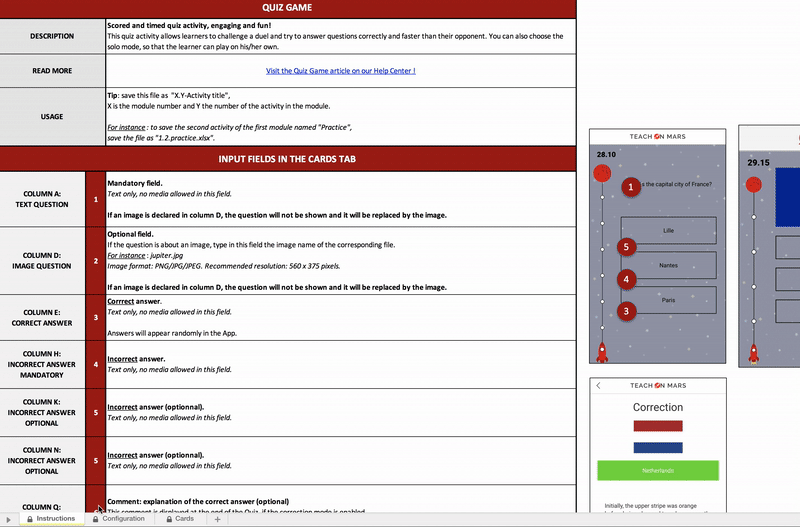Click the red stripe swatch under Correction

coord(658,426)
